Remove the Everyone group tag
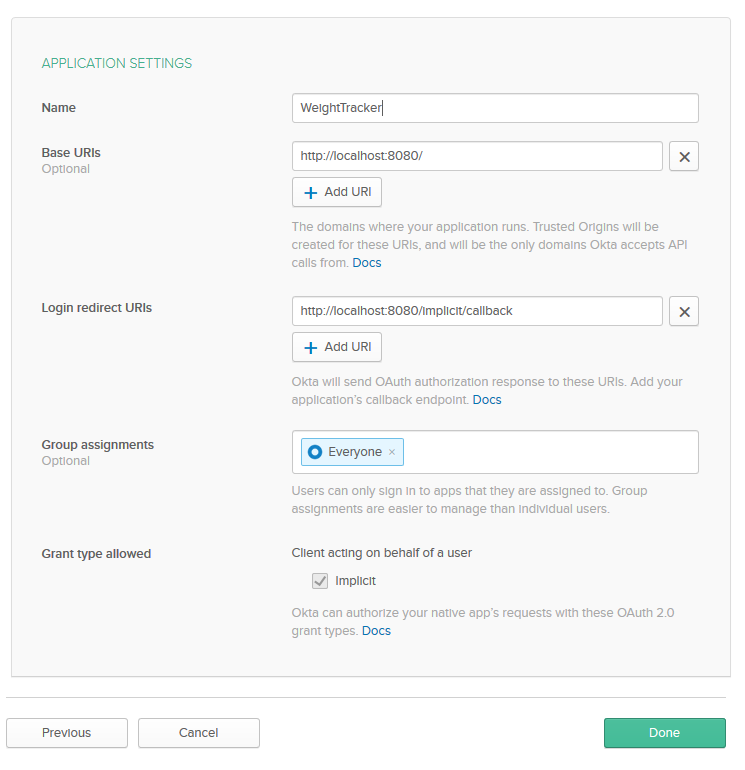The image size is (745, 770). point(392,453)
